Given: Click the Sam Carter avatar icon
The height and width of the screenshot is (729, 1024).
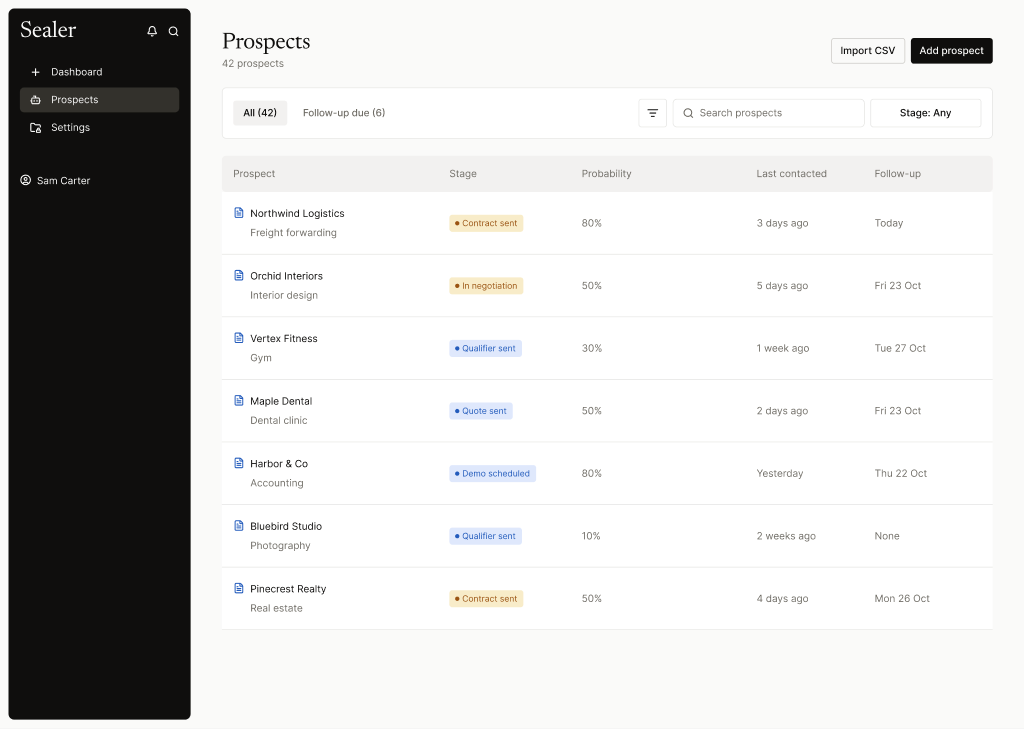Looking at the screenshot, I should point(25,180).
